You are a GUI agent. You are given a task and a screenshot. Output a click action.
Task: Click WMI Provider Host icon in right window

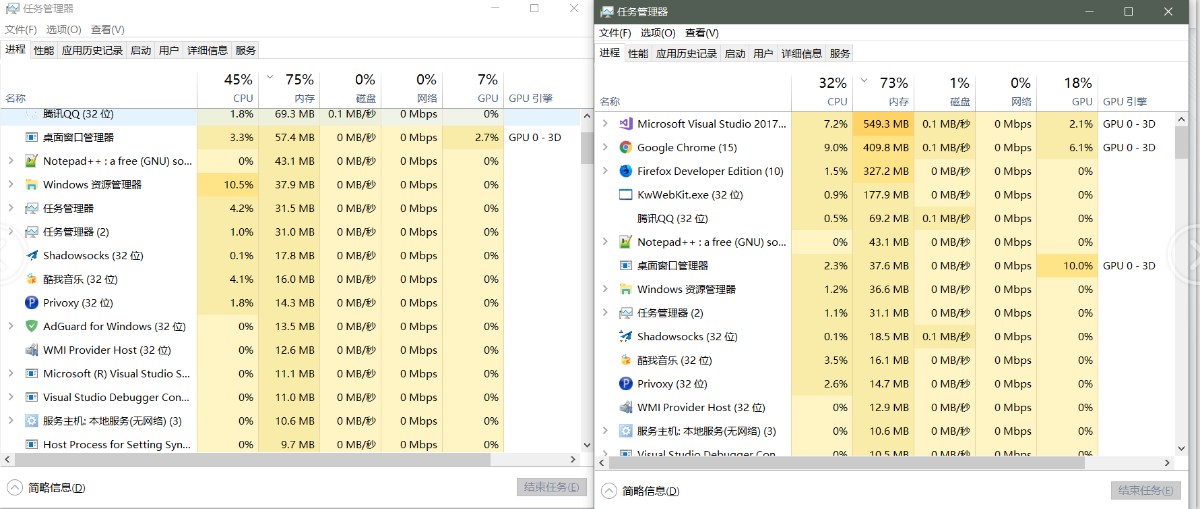pos(626,408)
